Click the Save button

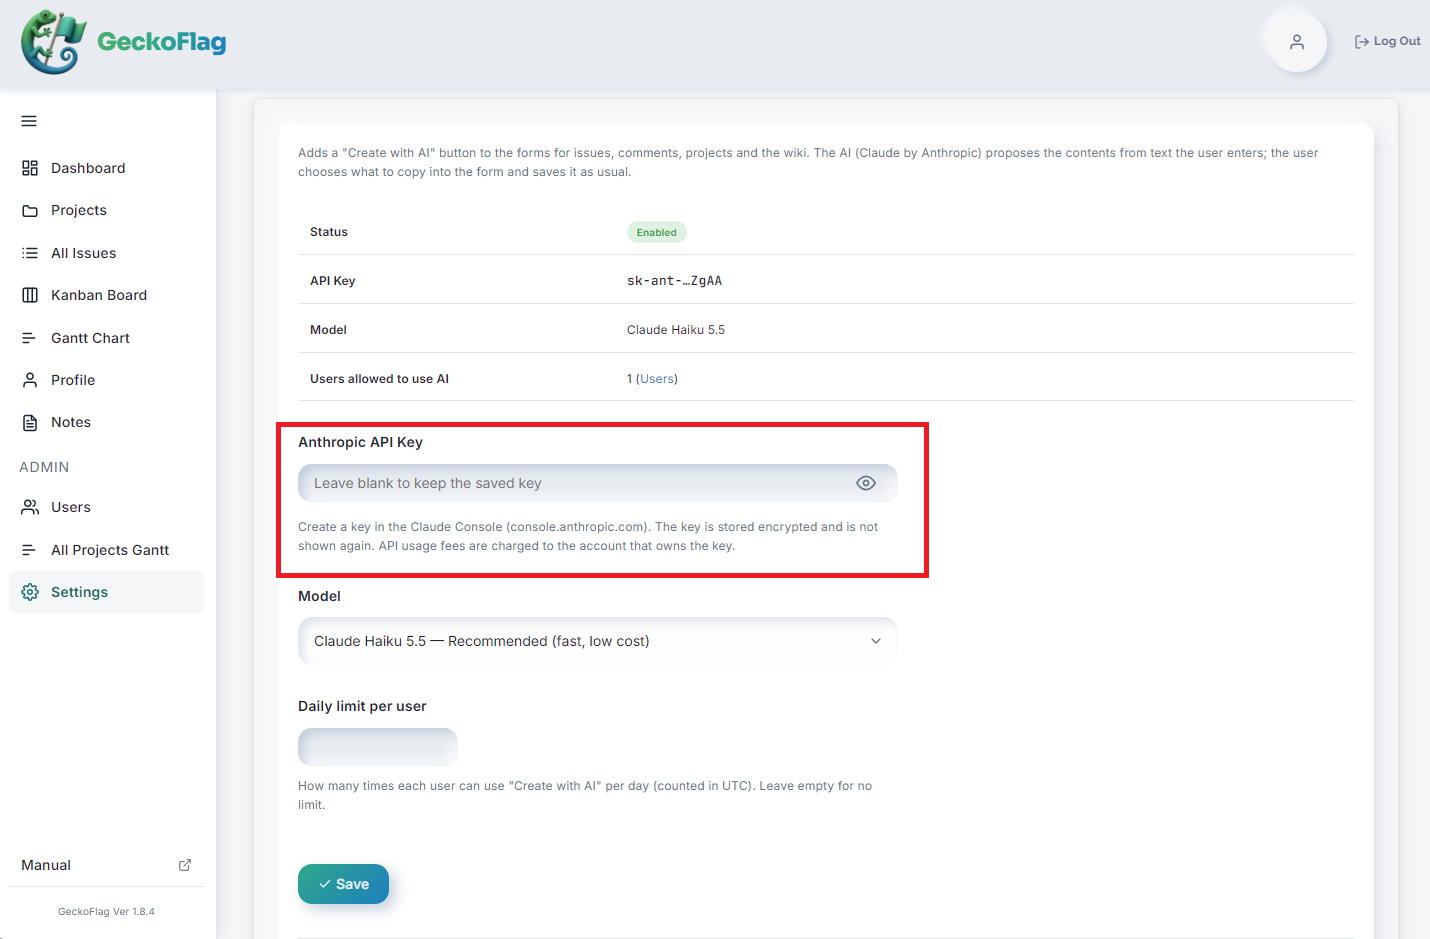343,884
